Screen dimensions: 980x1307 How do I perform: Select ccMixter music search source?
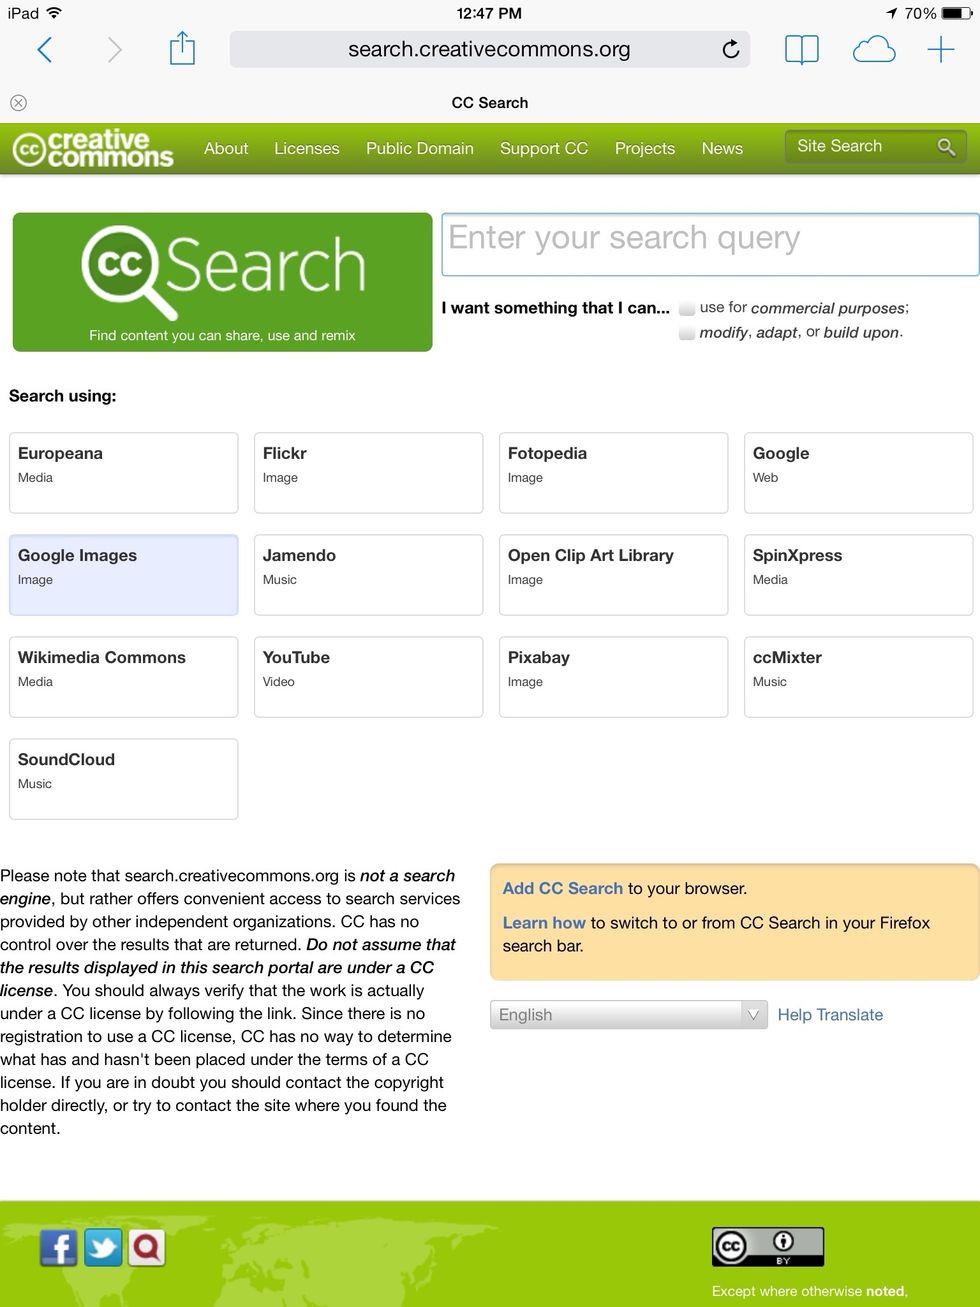click(859, 677)
